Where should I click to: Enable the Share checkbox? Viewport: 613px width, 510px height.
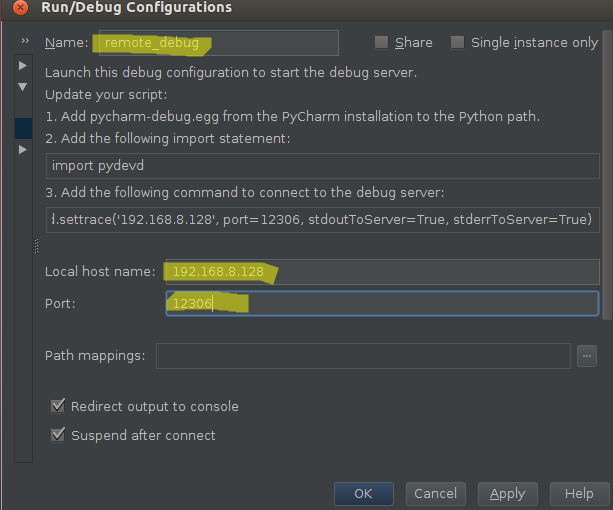[x=381, y=42]
